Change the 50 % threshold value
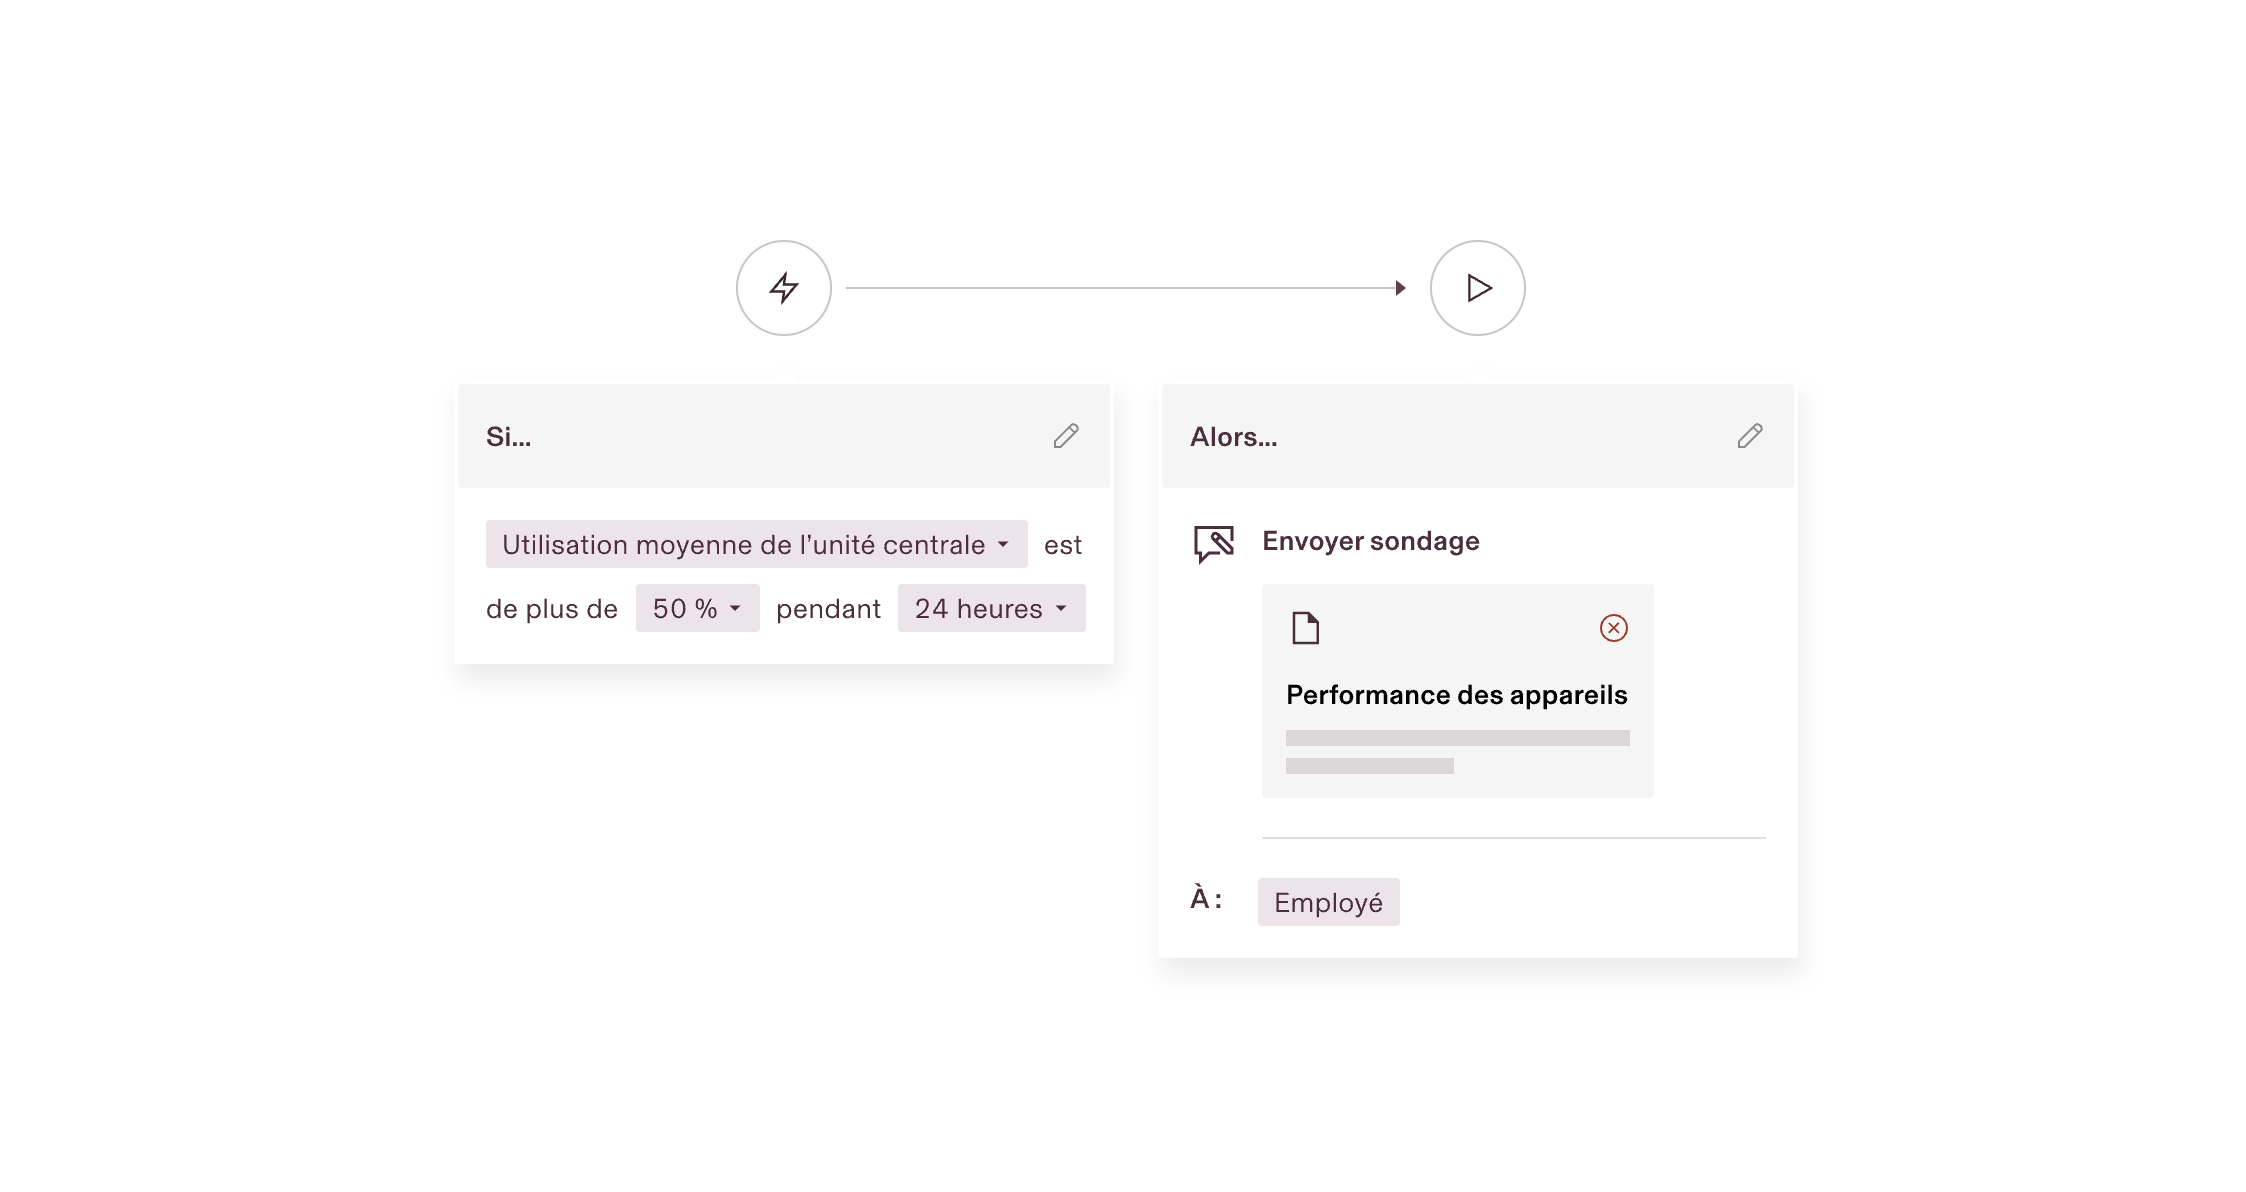The image size is (2246, 1192). click(697, 608)
